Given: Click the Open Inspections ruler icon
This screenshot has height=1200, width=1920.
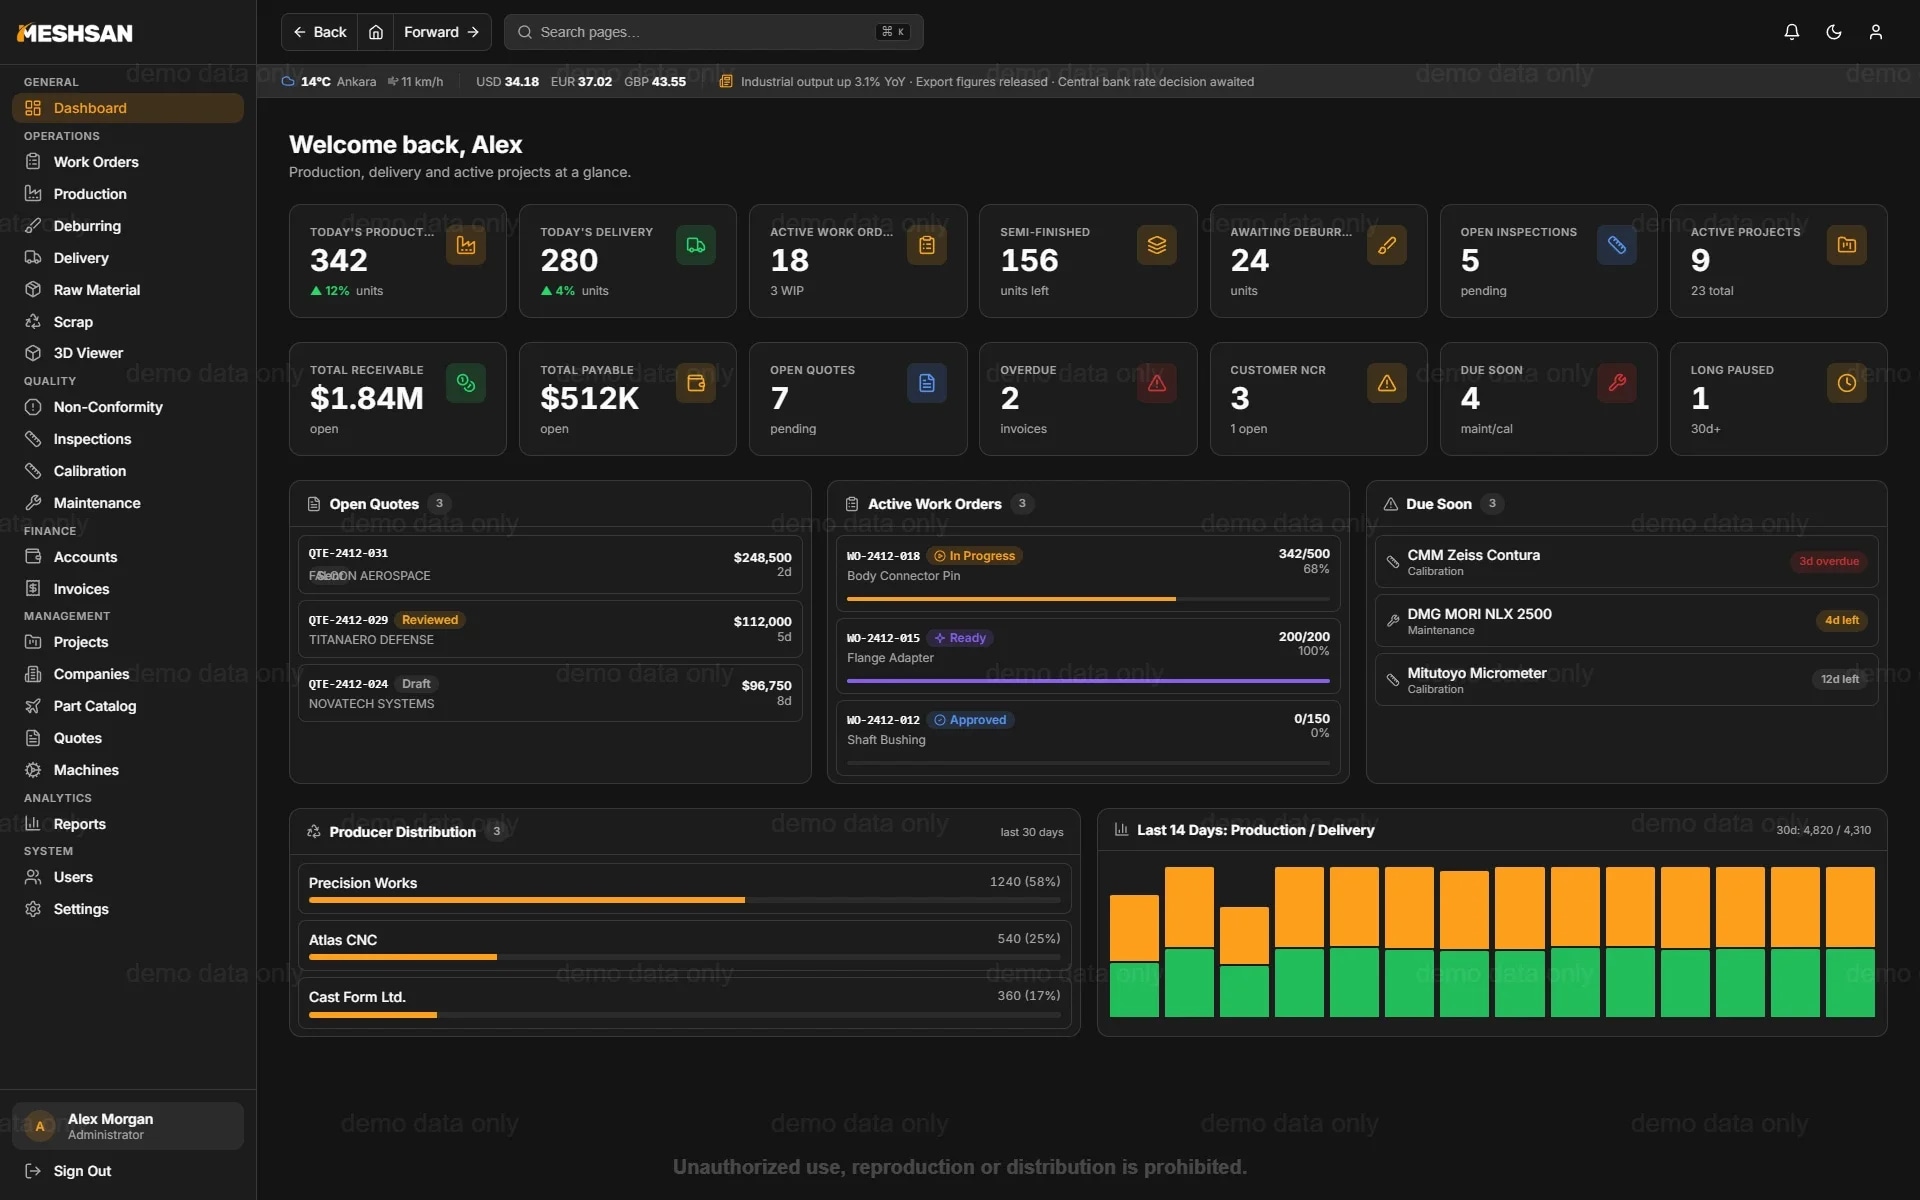Looking at the screenshot, I should [x=1617, y=245].
